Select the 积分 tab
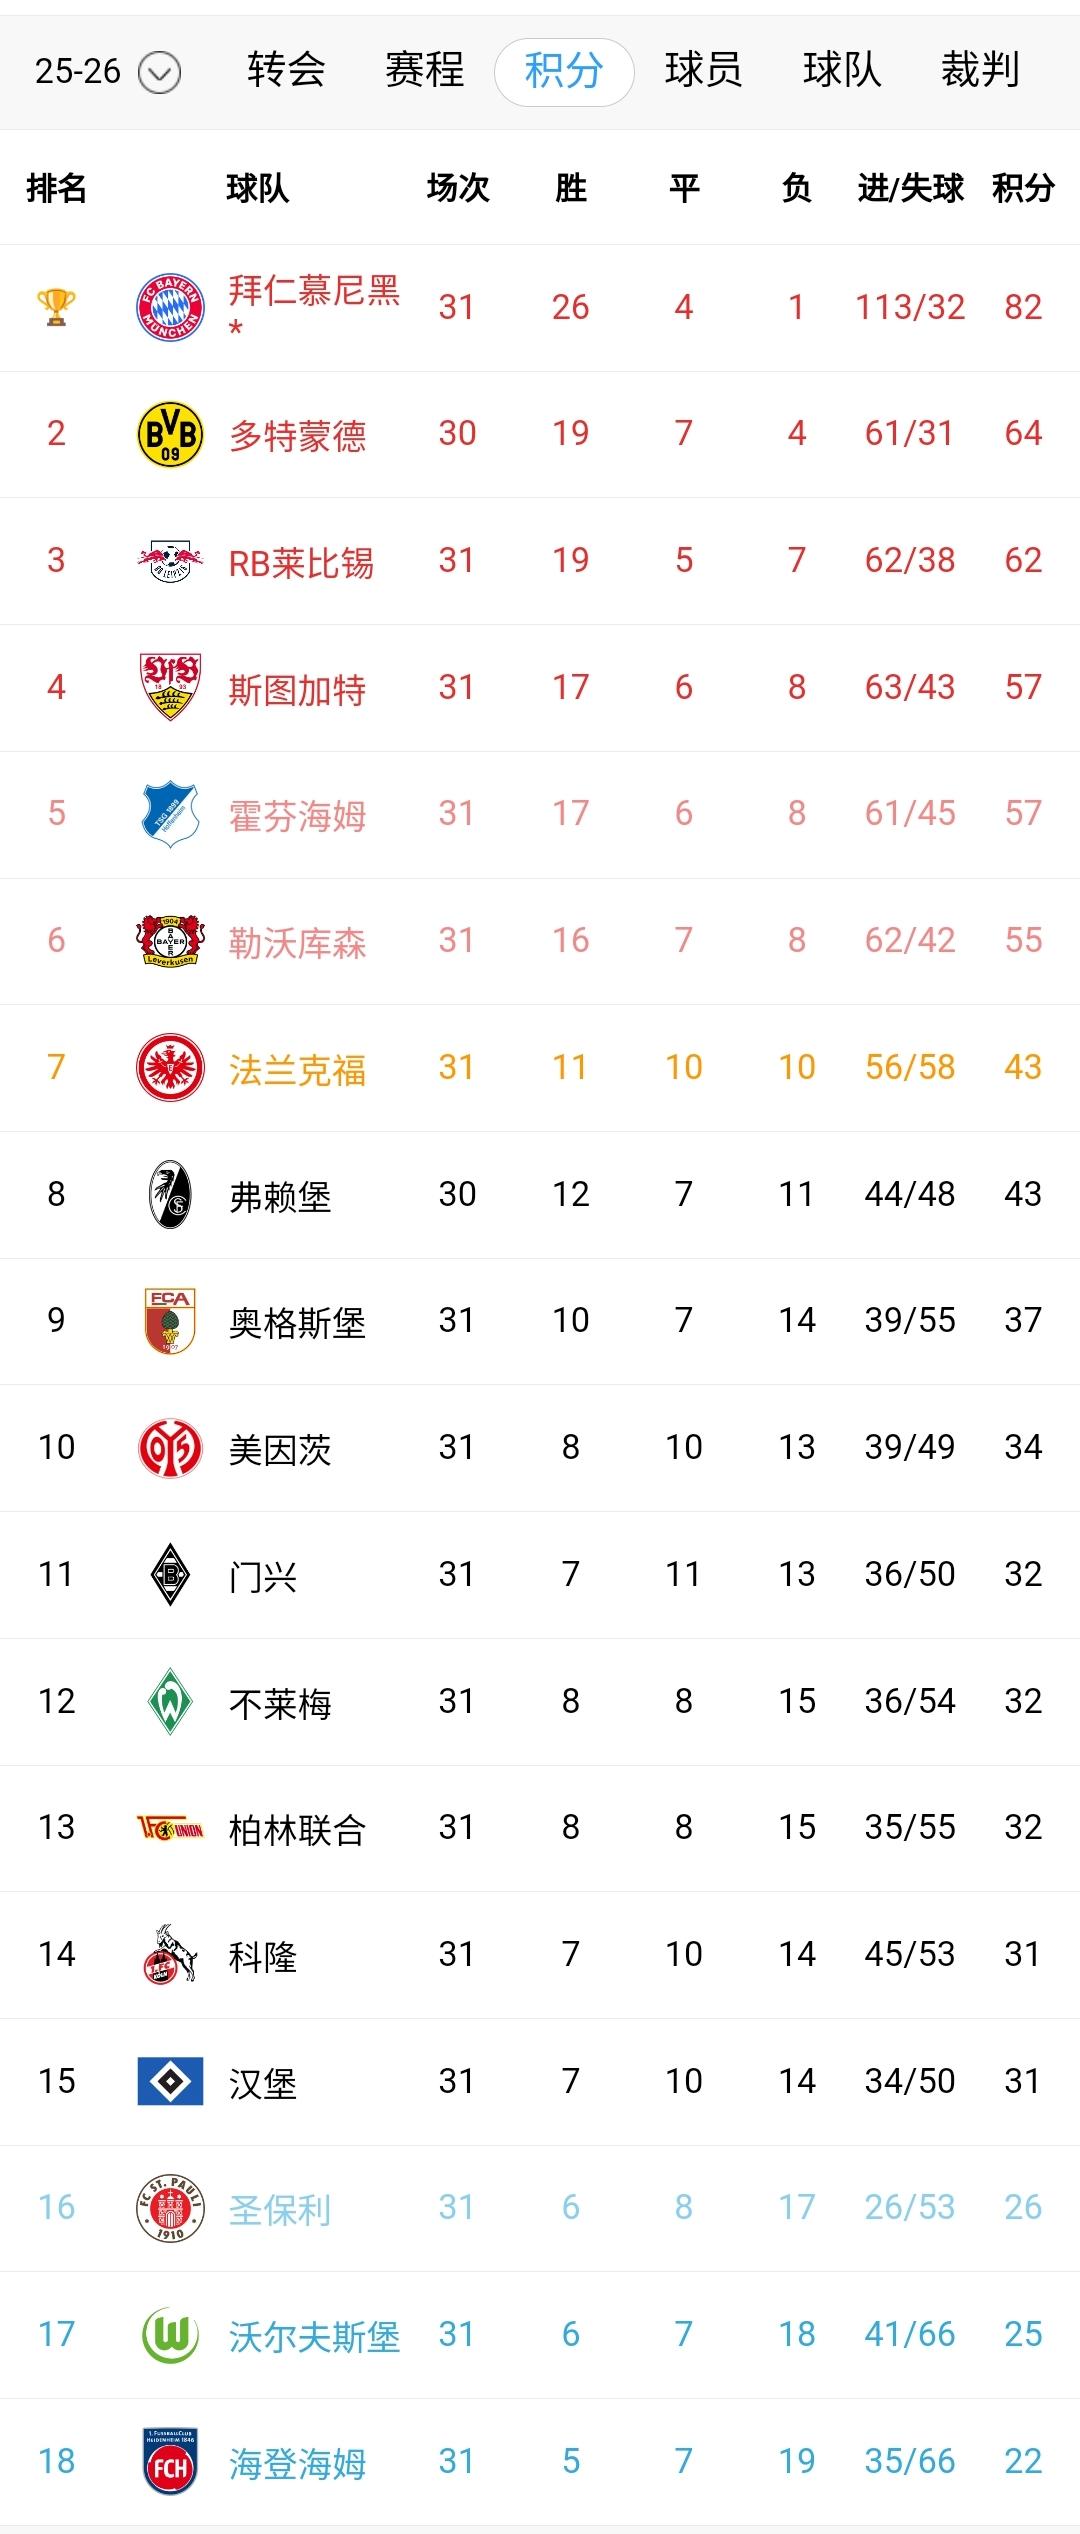This screenshot has width=1080, height=2534. click(564, 72)
